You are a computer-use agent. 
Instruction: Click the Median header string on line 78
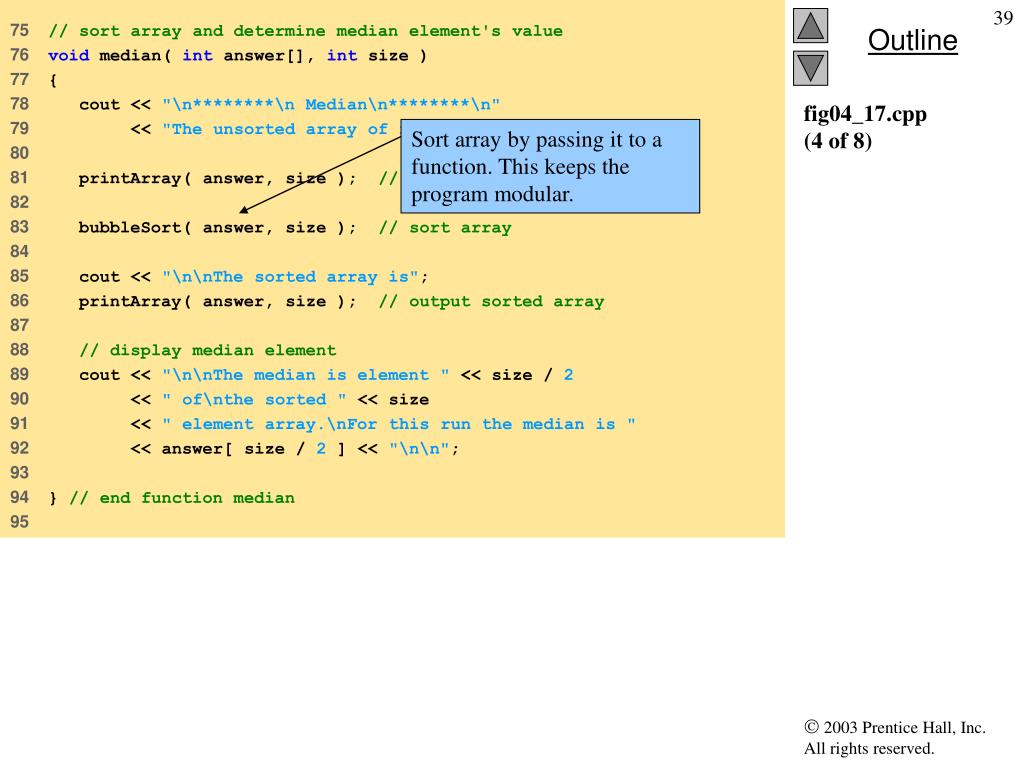click(331, 104)
